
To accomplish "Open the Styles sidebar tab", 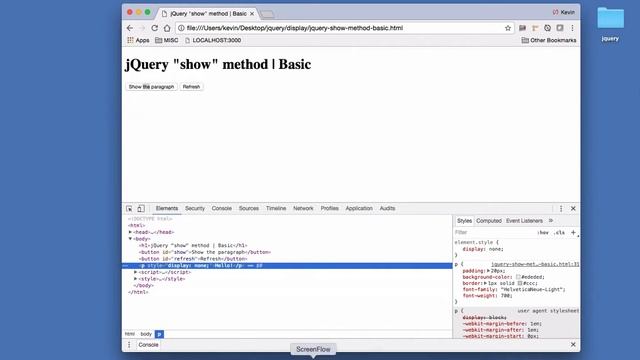I will tap(464, 221).
